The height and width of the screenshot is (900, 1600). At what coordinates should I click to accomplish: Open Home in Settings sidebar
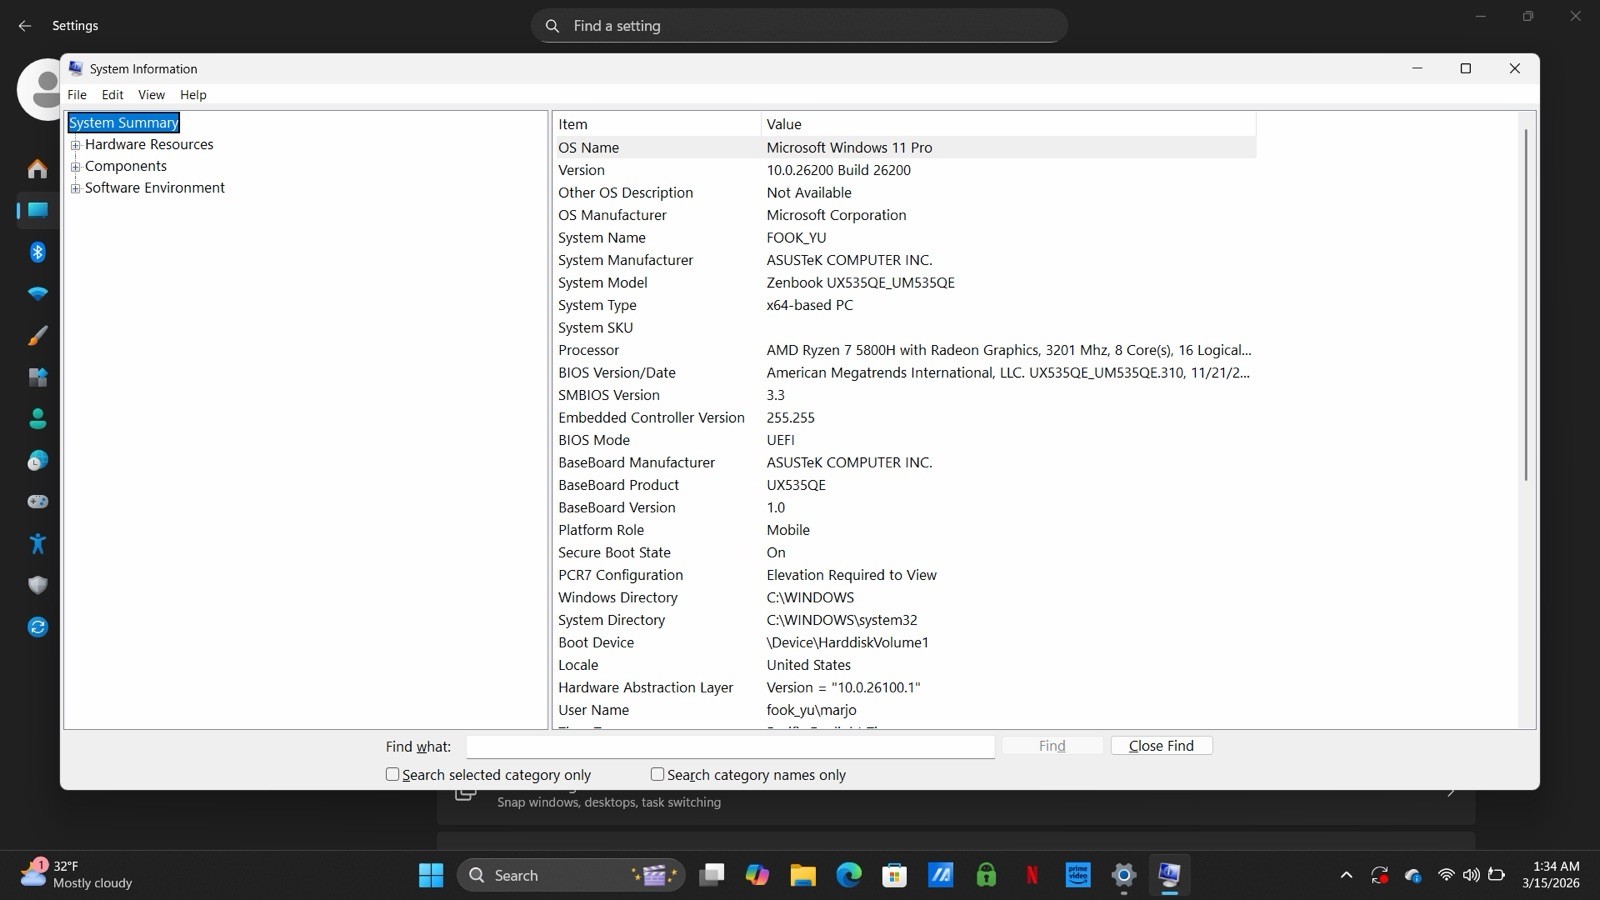pos(37,168)
